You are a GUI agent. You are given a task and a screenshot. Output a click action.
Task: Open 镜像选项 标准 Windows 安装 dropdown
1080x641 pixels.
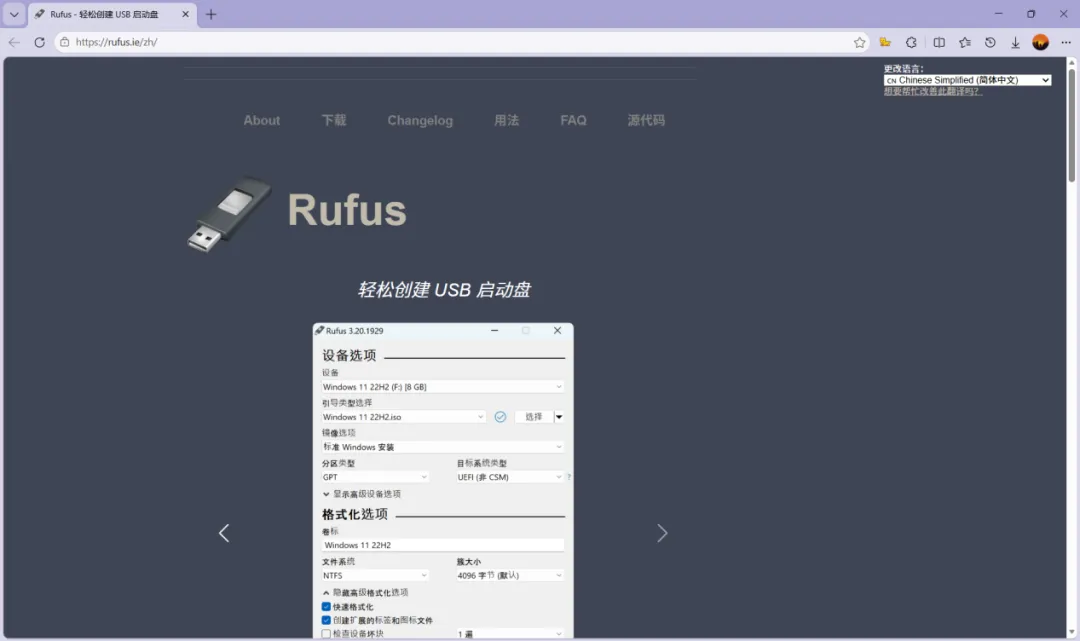[442, 447]
